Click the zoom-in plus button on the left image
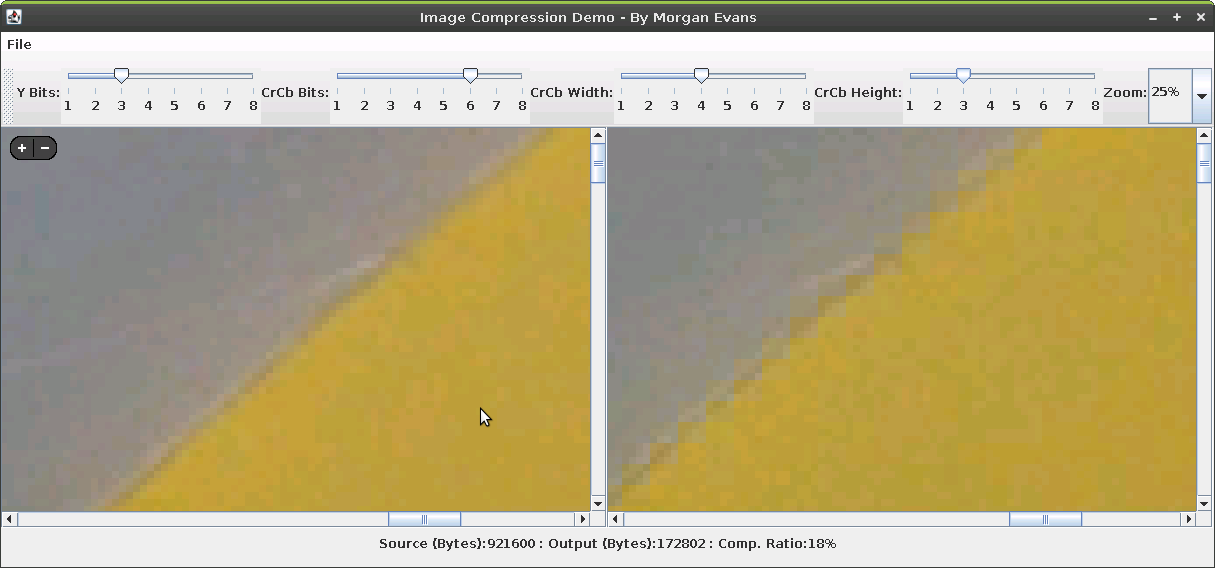 click(x=22, y=149)
